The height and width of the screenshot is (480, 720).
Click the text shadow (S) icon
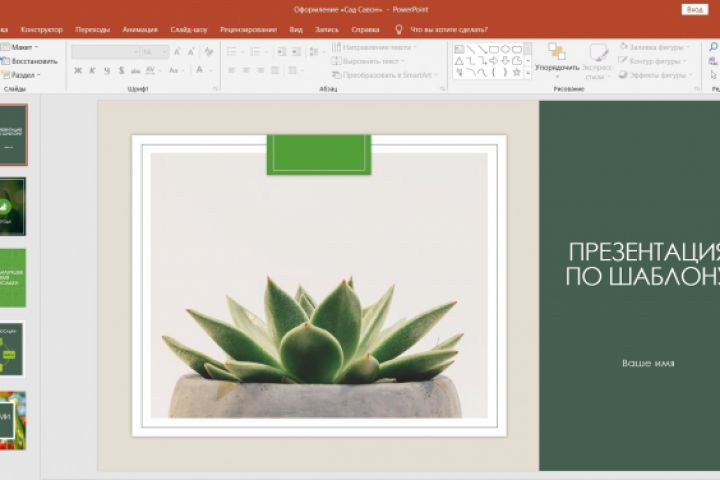pos(121,71)
